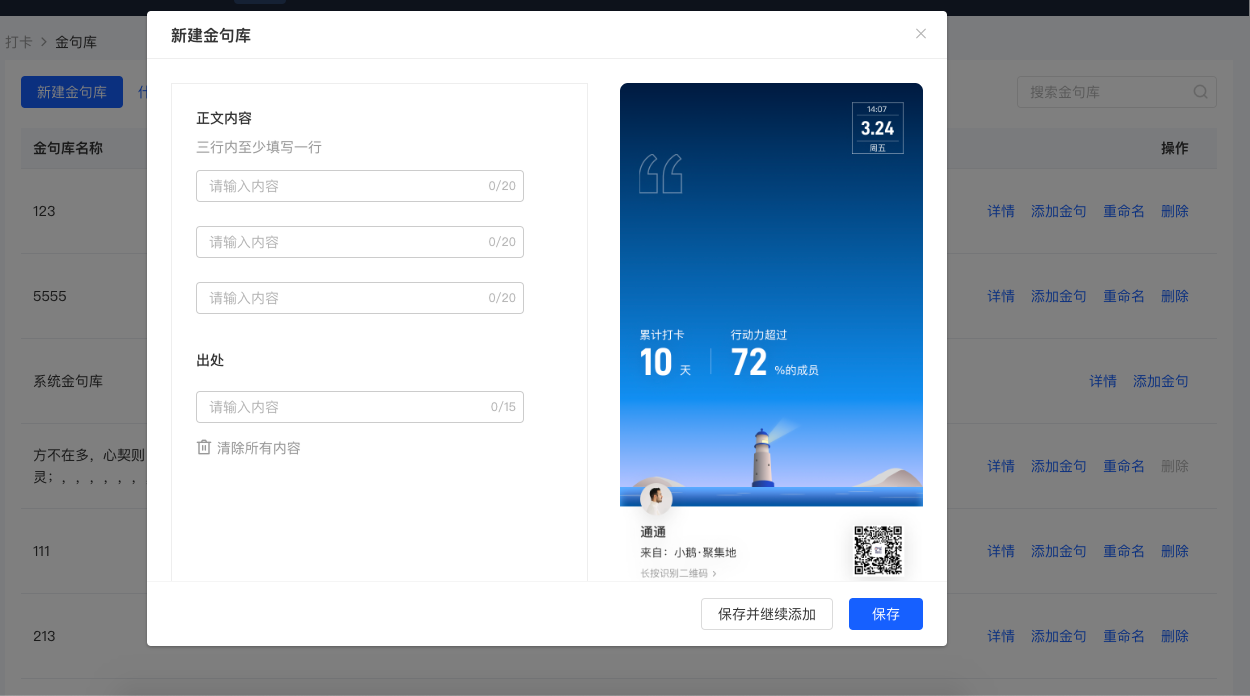Open 详情 for the 123 library
1250x696 pixels.
pos(1001,211)
